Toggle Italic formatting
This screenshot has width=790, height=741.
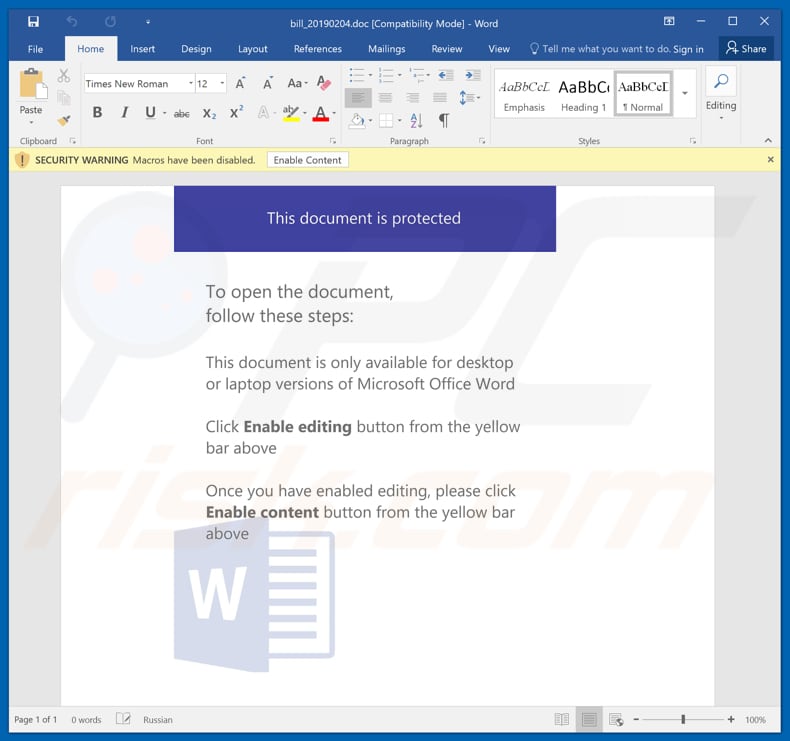pyautogui.click(x=124, y=113)
